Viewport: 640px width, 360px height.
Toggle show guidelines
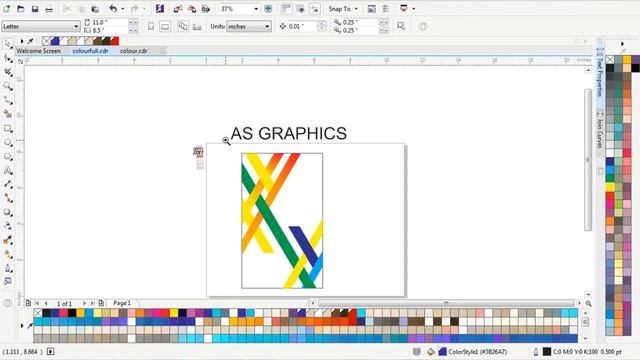tap(315, 9)
